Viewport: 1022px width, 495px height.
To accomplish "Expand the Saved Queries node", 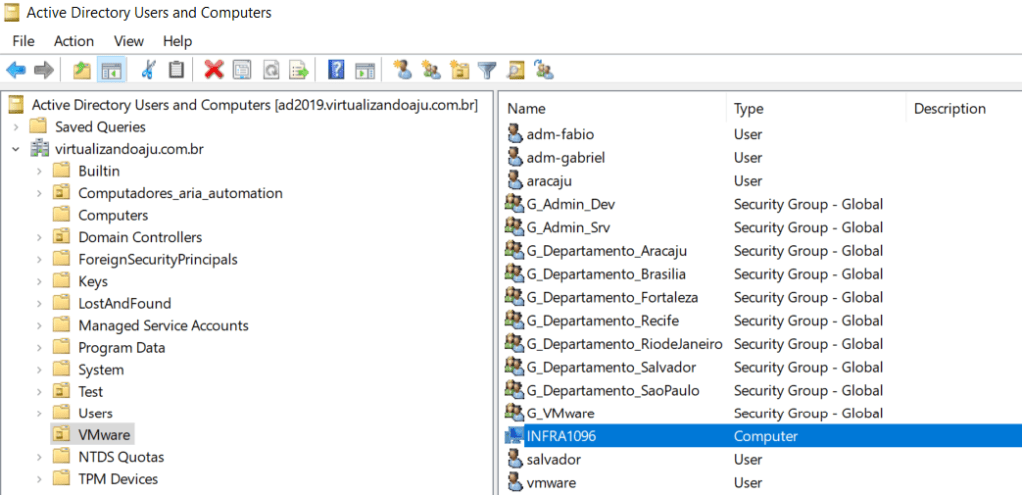I will point(16,127).
